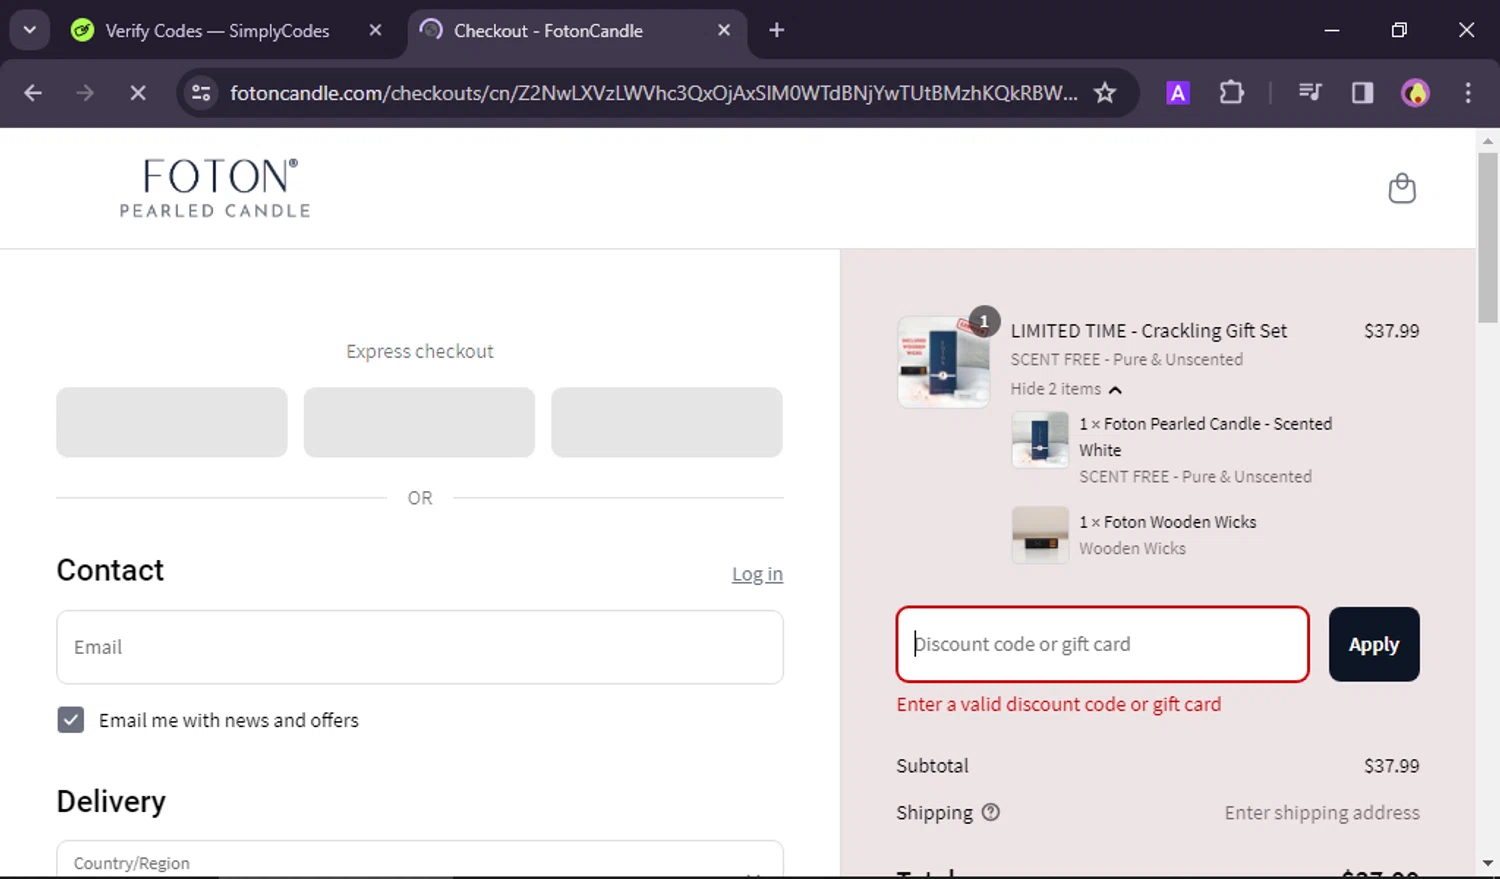Apply the discount code
The height and width of the screenshot is (879, 1500).
[x=1374, y=644]
